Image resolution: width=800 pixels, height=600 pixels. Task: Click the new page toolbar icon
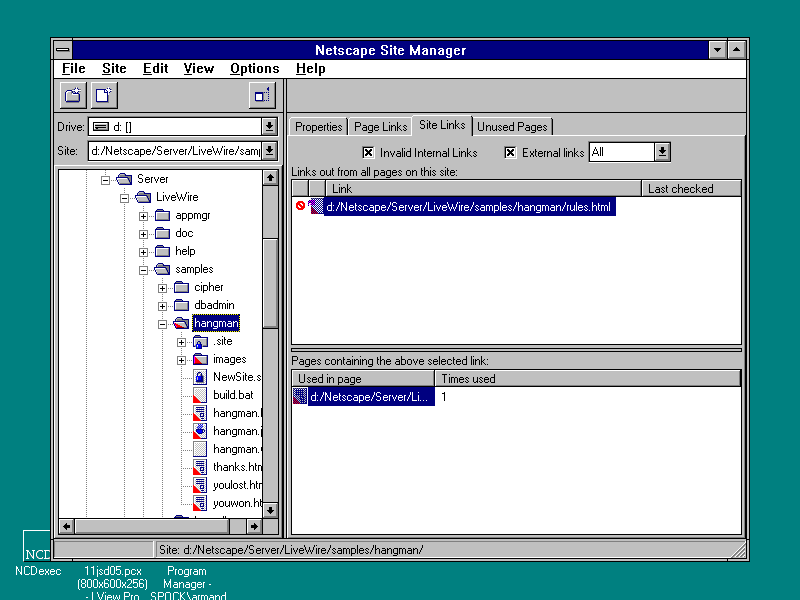click(x=104, y=95)
